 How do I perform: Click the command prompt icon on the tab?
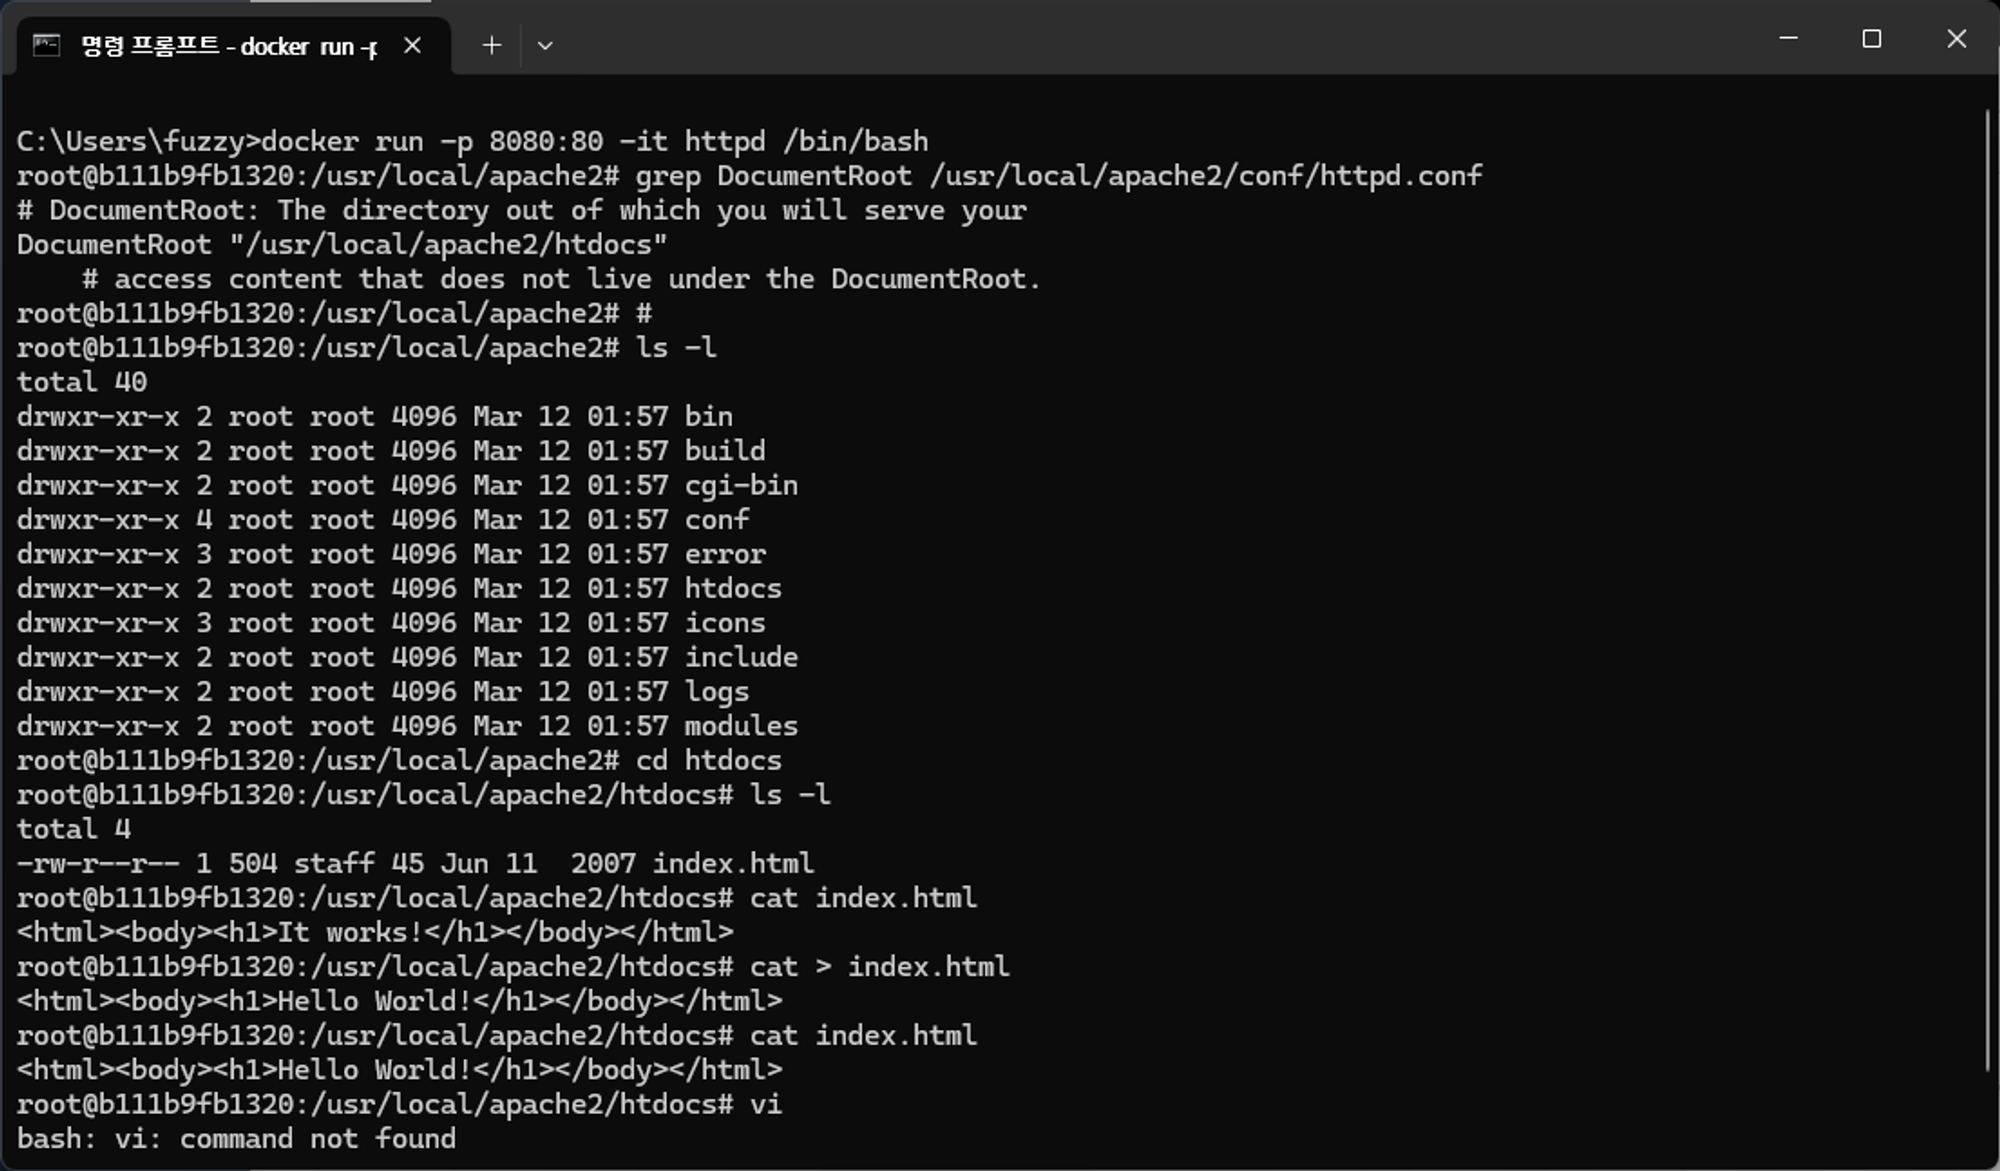click(x=46, y=45)
